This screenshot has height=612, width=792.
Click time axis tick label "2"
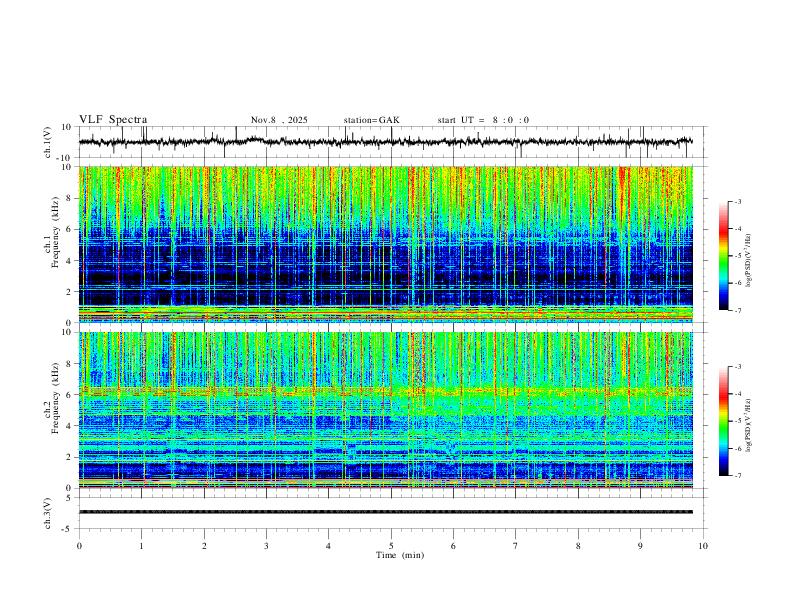coord(204,546)
